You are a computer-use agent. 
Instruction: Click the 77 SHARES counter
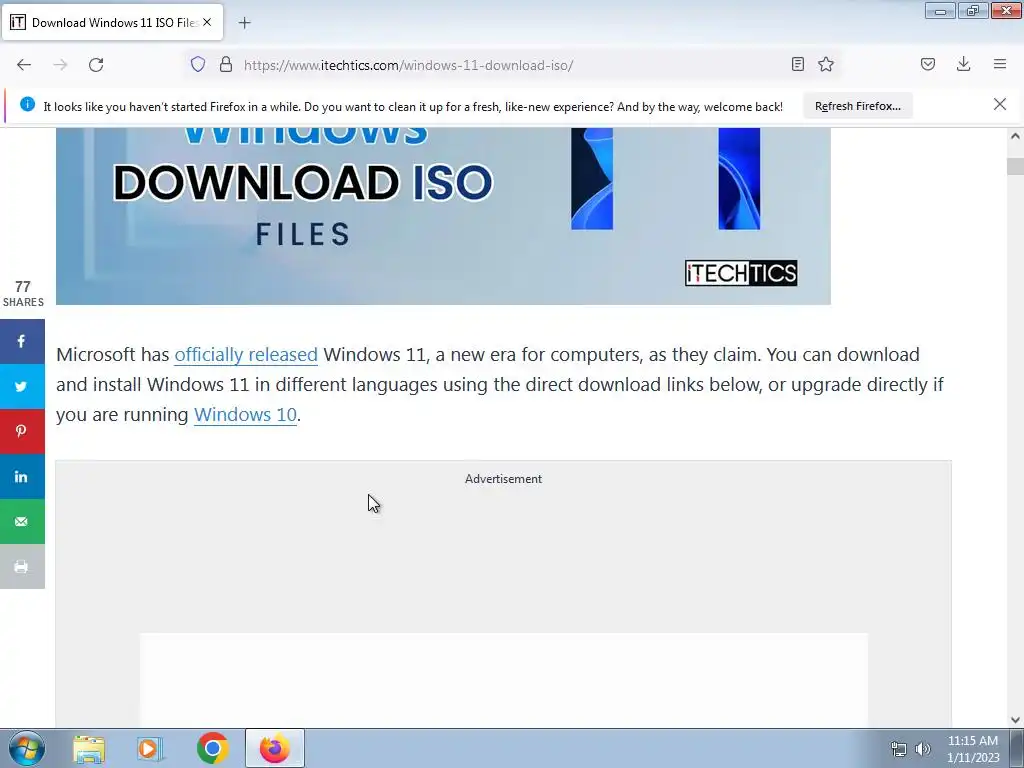pyautogui.click(x=23, y=294)
